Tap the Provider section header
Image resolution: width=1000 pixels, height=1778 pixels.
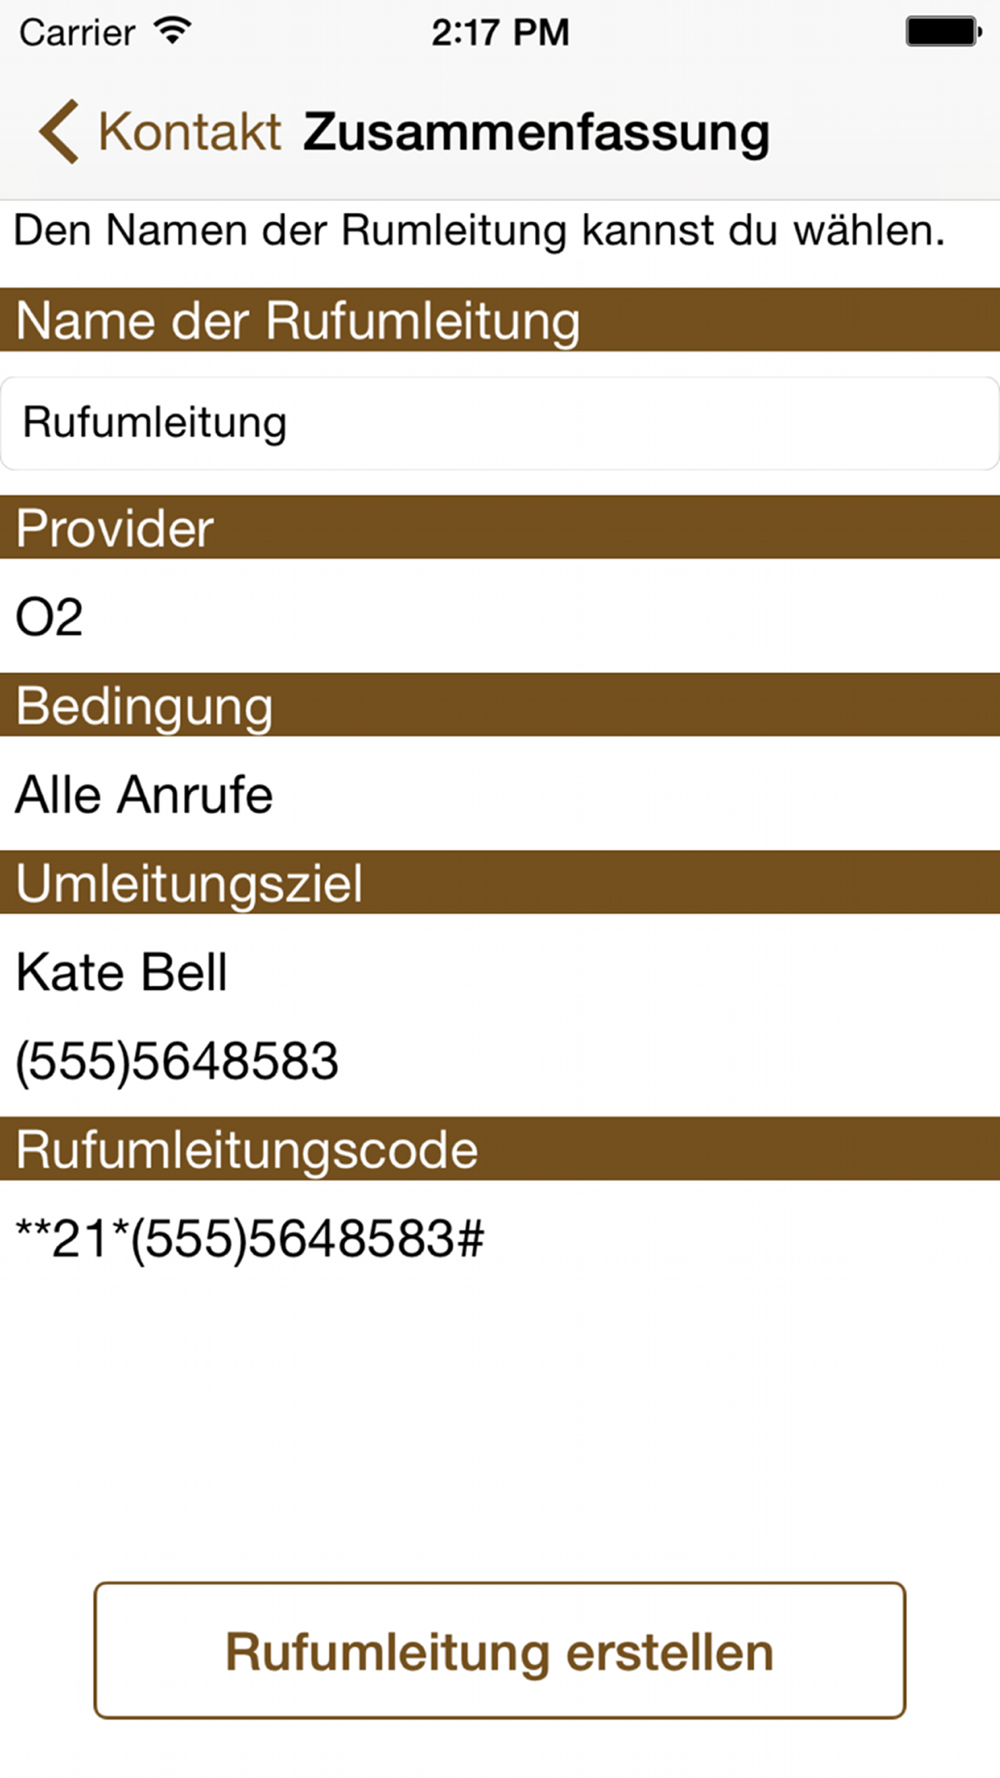tap(500, 527)
